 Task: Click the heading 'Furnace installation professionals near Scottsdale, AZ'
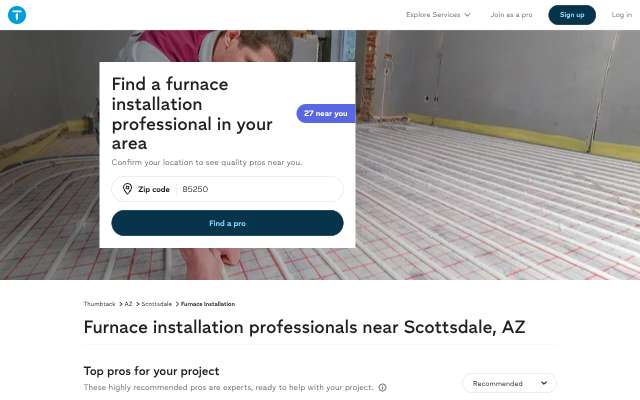(304, 327)
